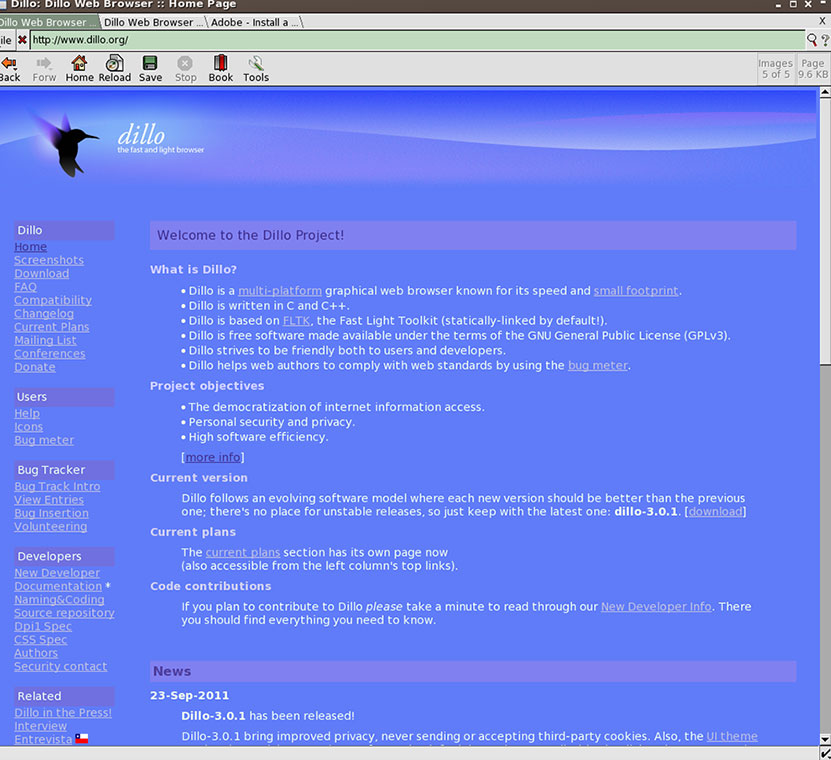
Task: Follow the Volunteering link
Action: (x=51, y=526)
